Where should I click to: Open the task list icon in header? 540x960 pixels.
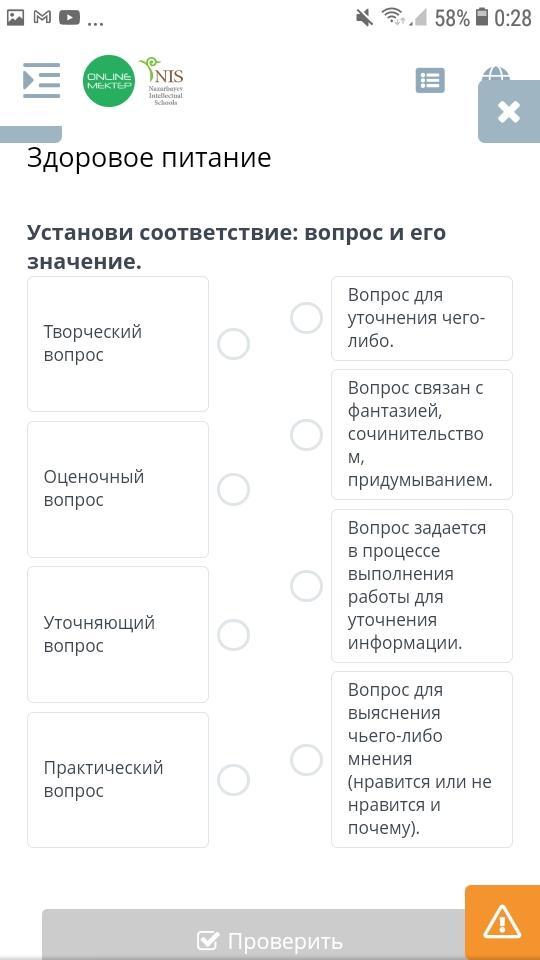pyautogui.click(x=430, y=80)
